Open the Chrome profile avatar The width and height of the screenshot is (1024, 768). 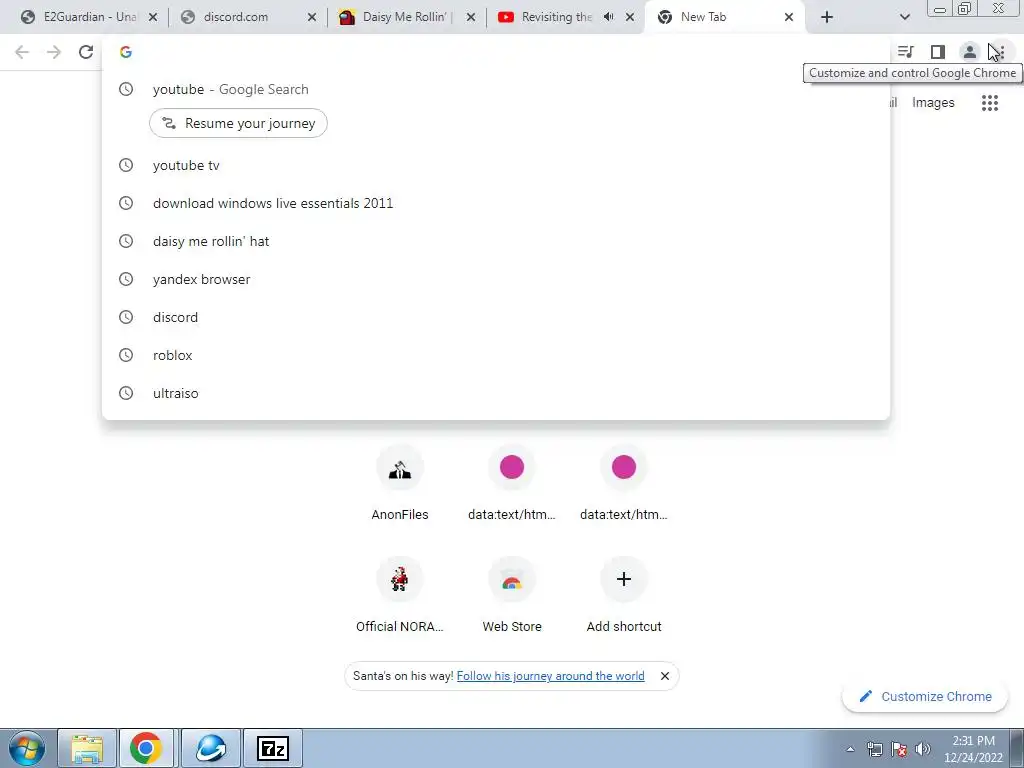coord(970,52)
